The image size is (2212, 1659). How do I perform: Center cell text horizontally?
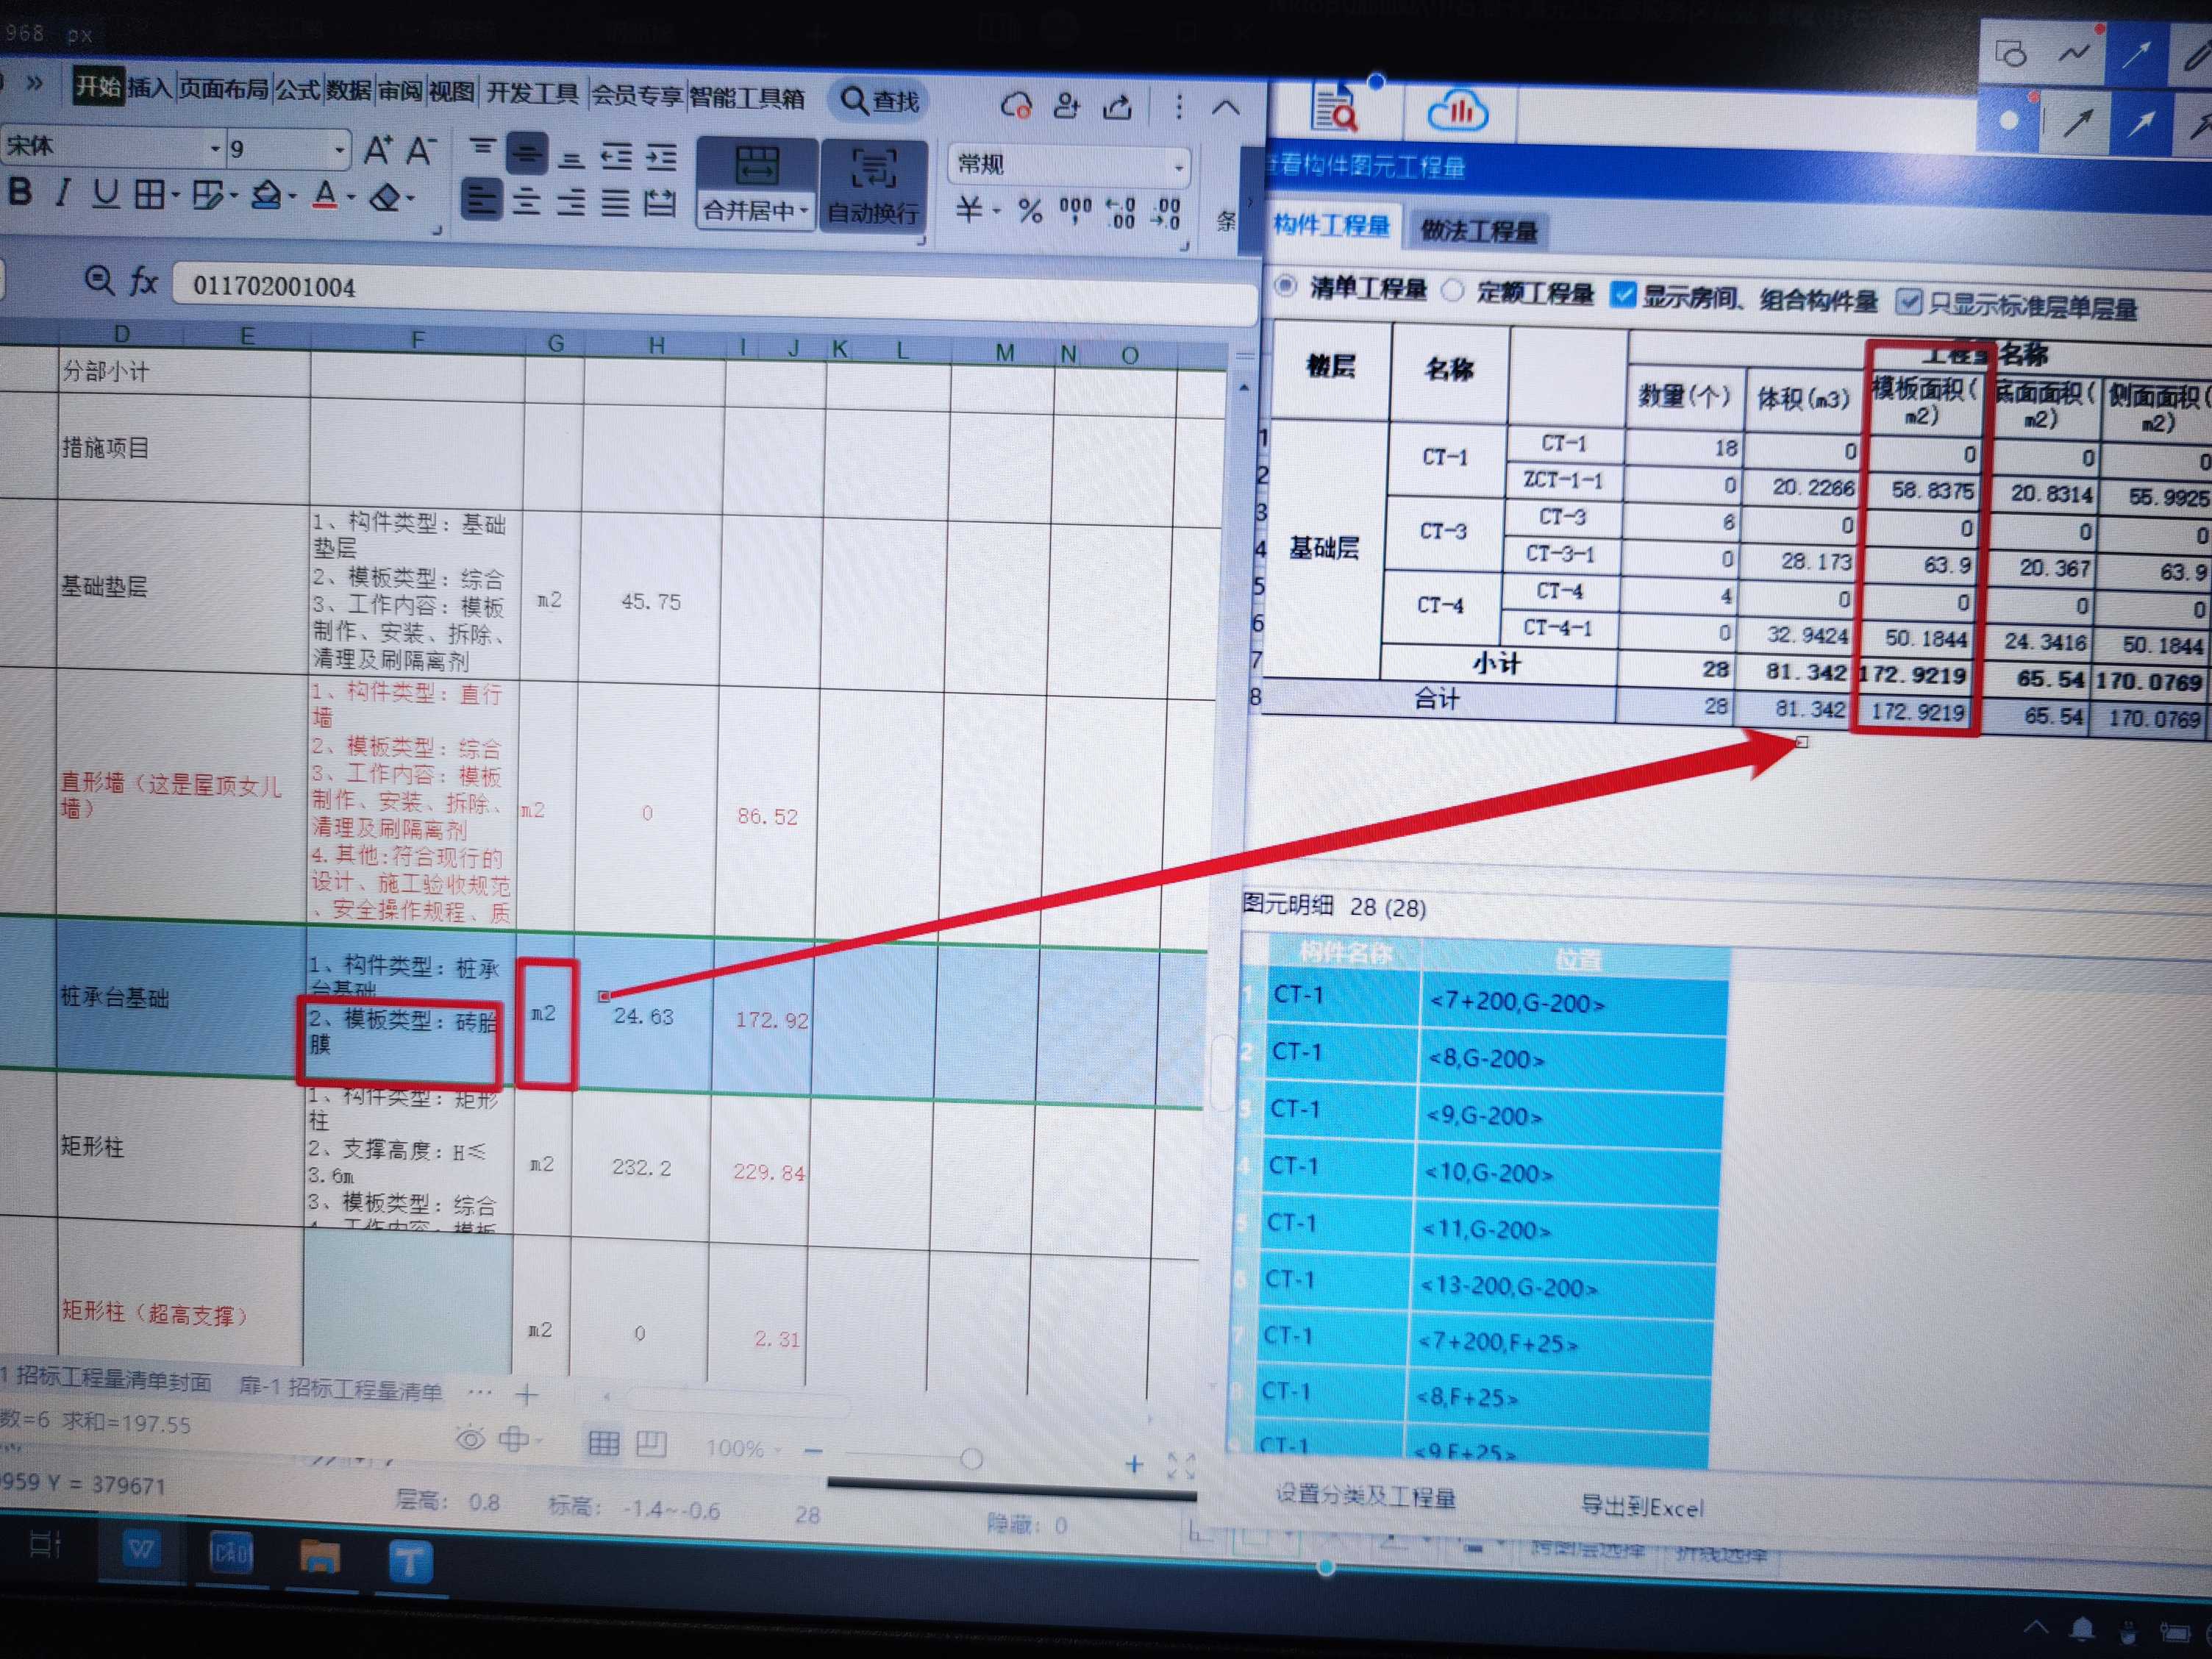[x=527, y=202]
